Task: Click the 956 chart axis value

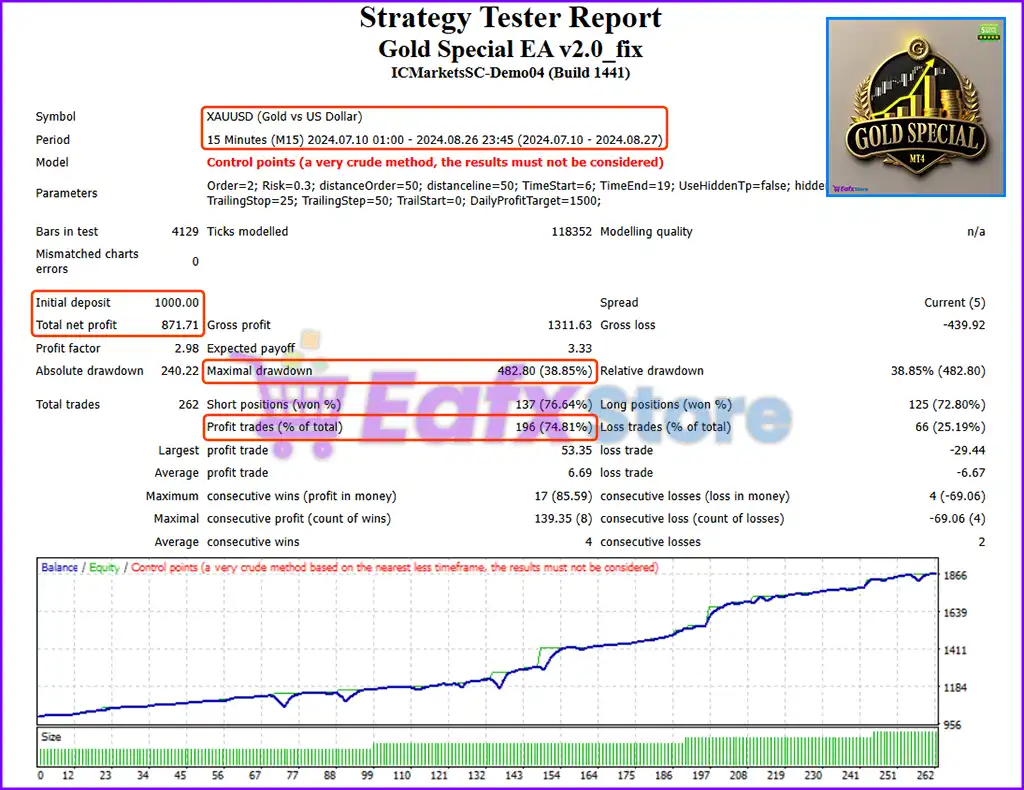Action: (x=952, y=725)
